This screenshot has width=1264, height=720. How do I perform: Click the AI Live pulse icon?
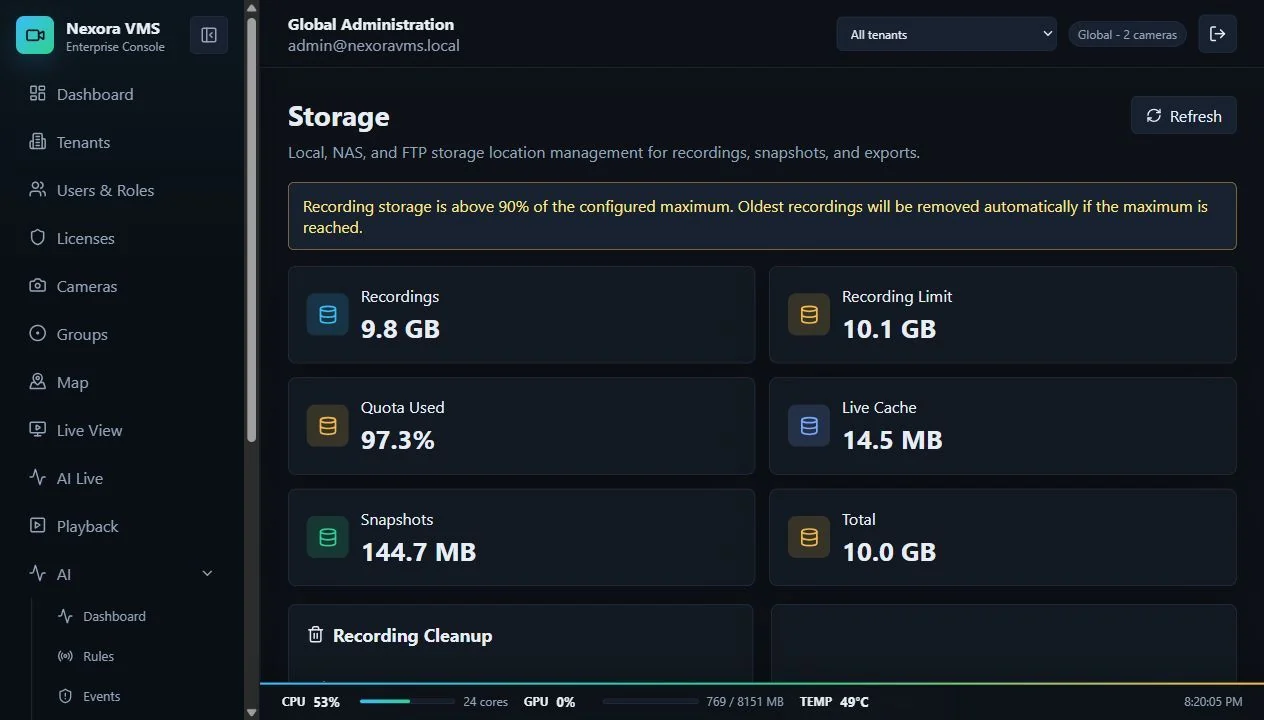[38, 477]
